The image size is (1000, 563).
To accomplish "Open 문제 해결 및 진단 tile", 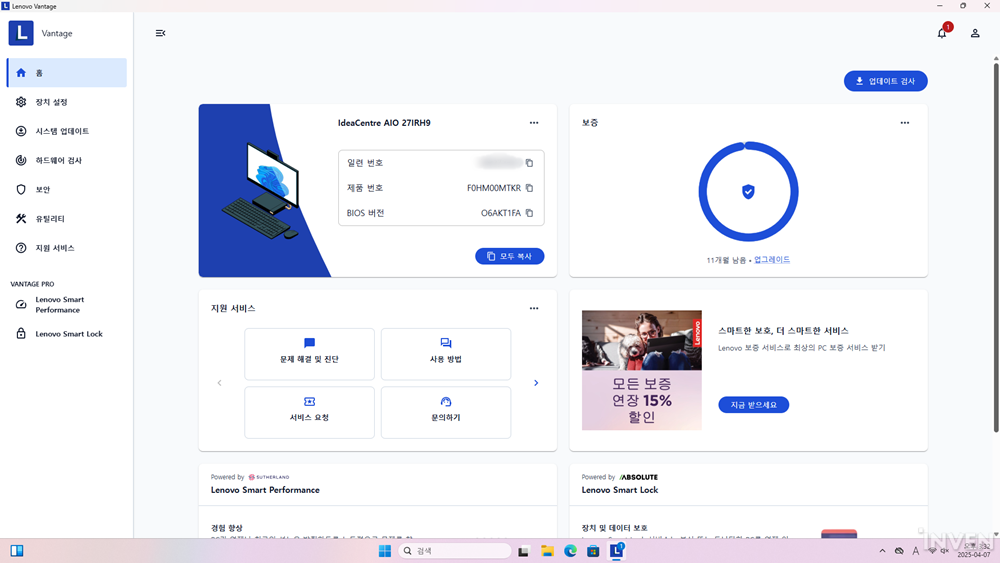I will (309, 354).
